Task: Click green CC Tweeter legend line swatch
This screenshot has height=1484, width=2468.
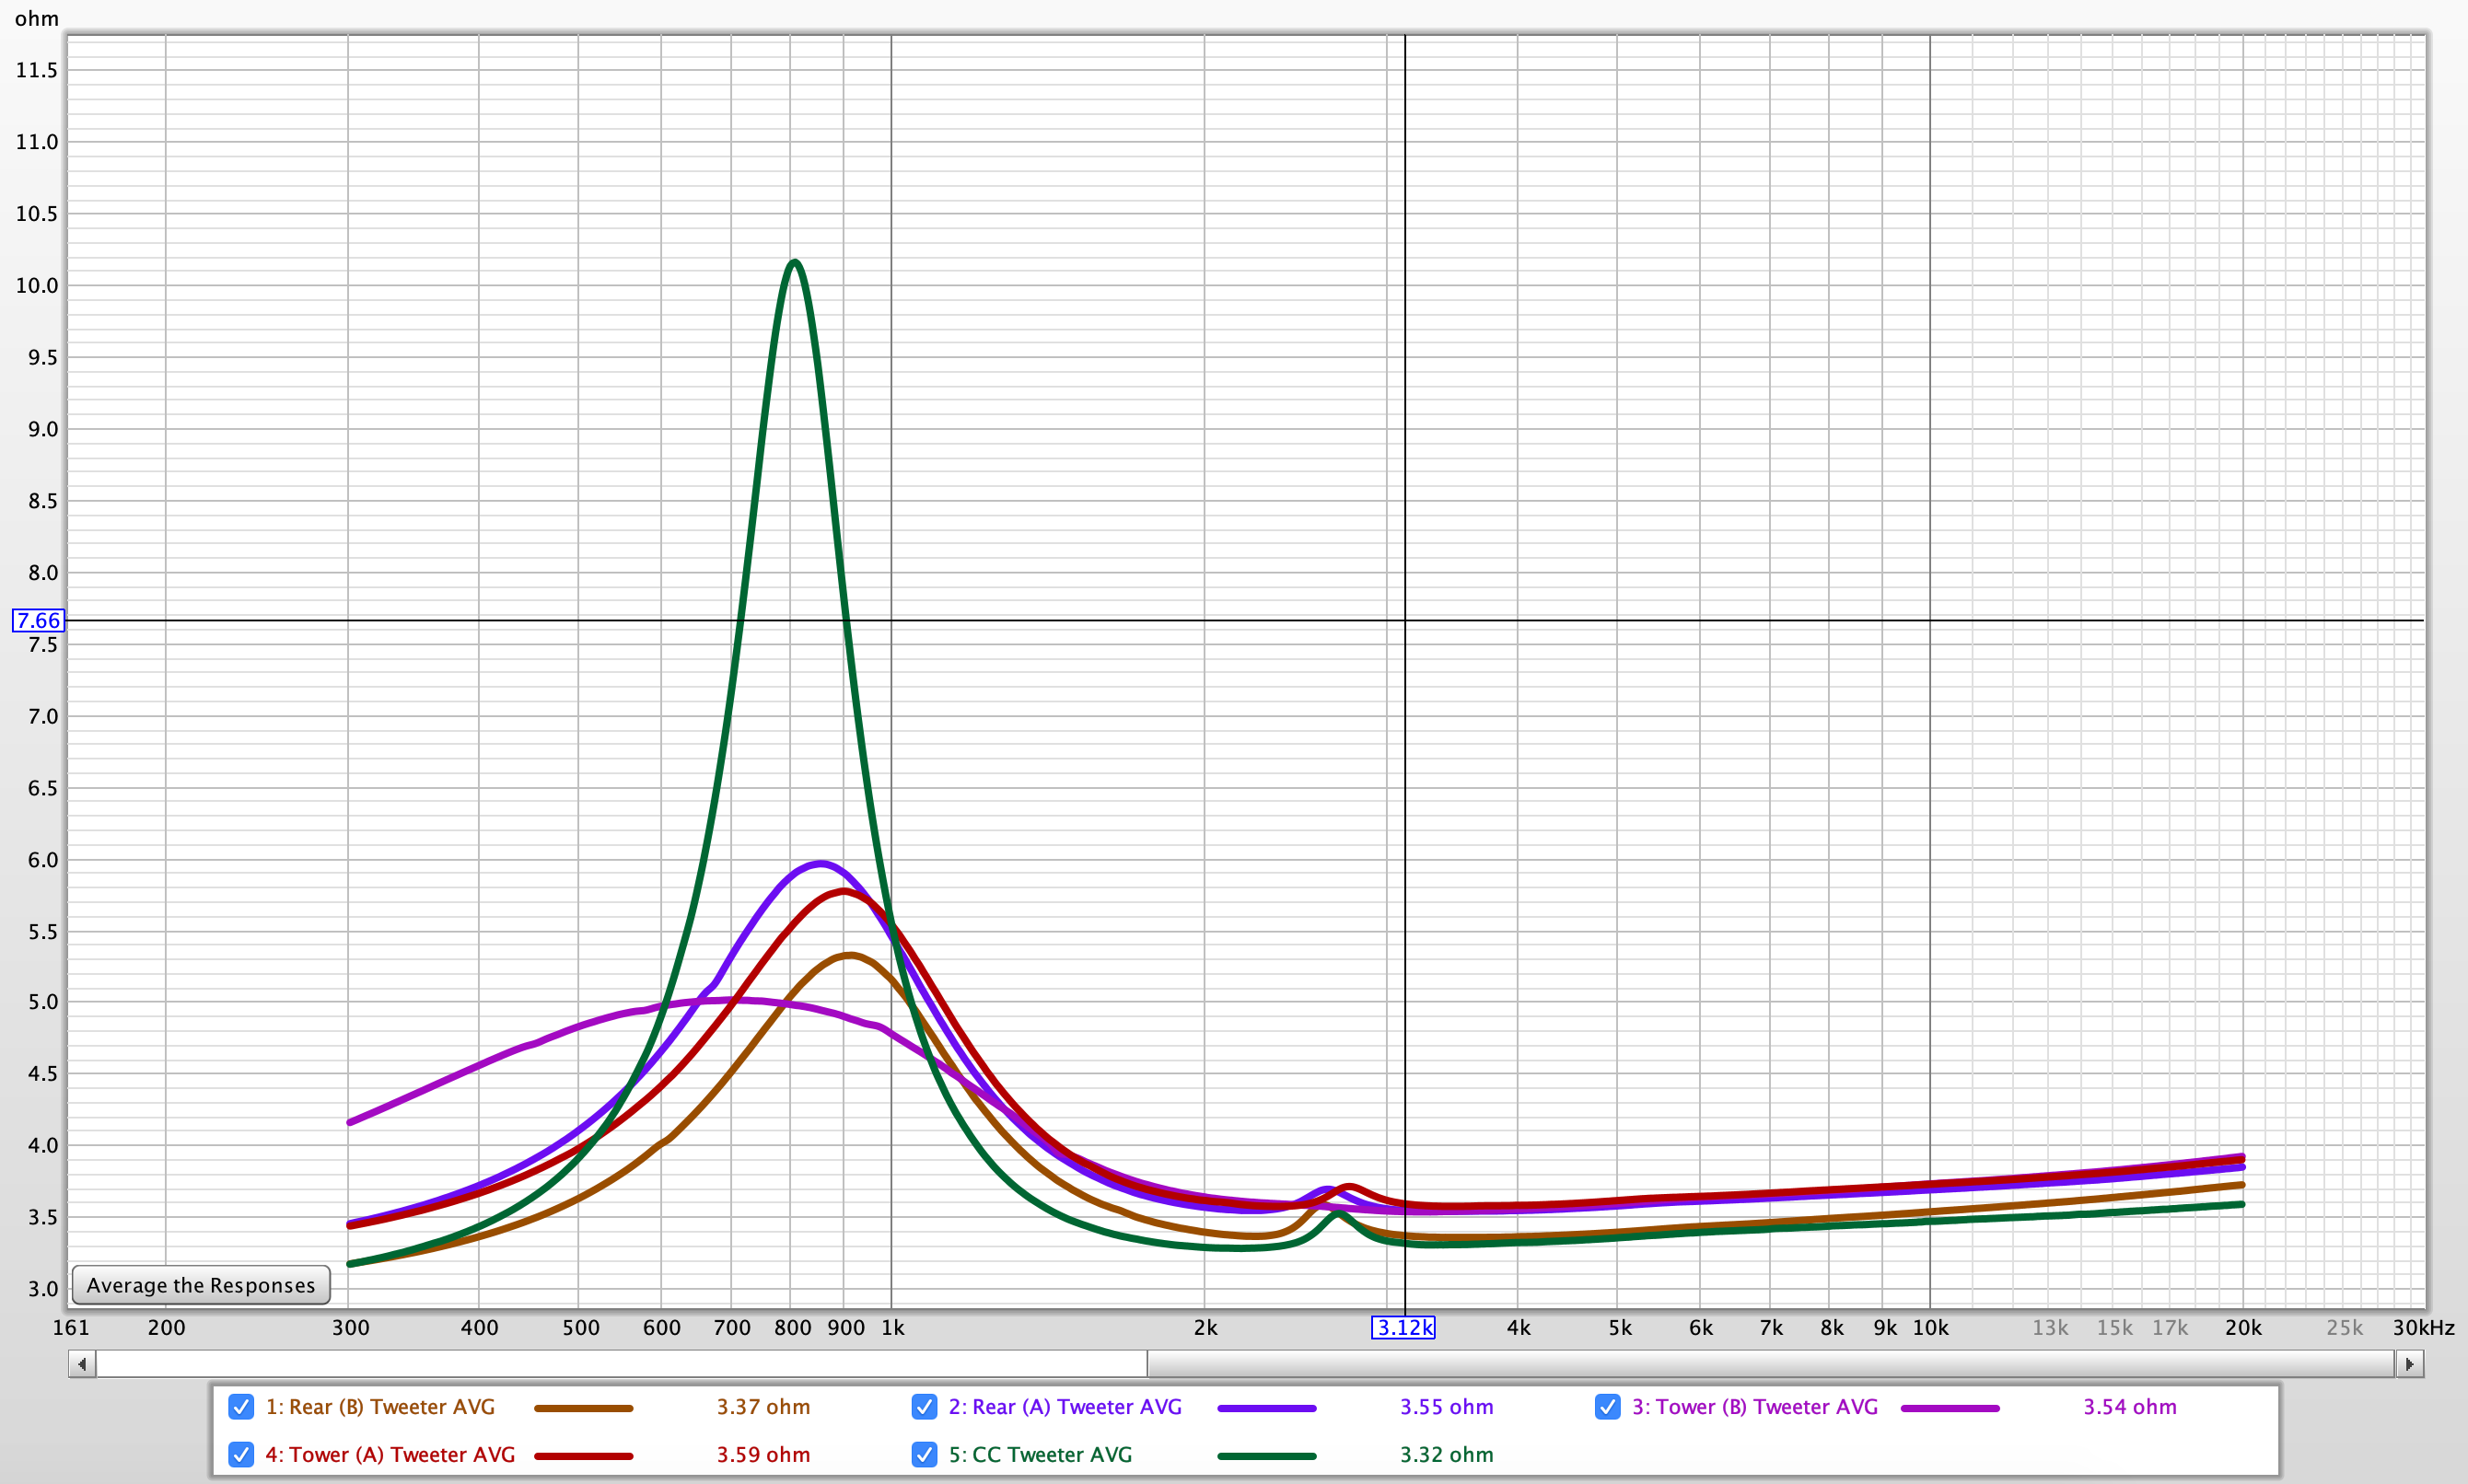Action: point(1267,1456)
